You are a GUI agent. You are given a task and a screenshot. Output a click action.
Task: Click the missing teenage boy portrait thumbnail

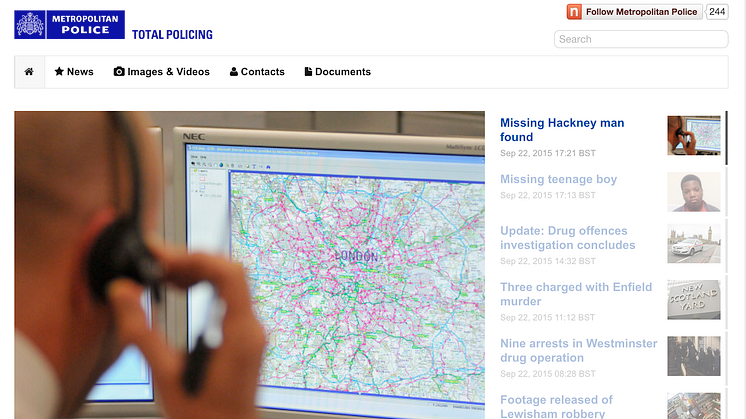pyautogui.click(x=694, y=192)
